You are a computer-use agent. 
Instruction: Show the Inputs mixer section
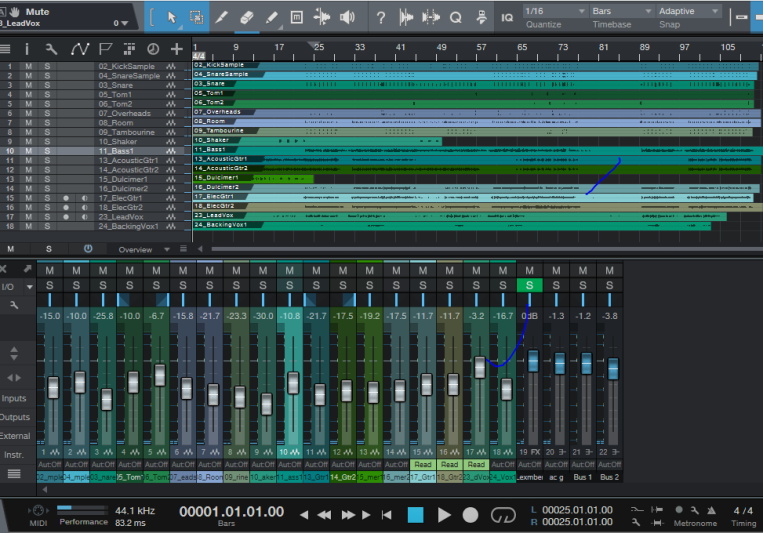14,399
